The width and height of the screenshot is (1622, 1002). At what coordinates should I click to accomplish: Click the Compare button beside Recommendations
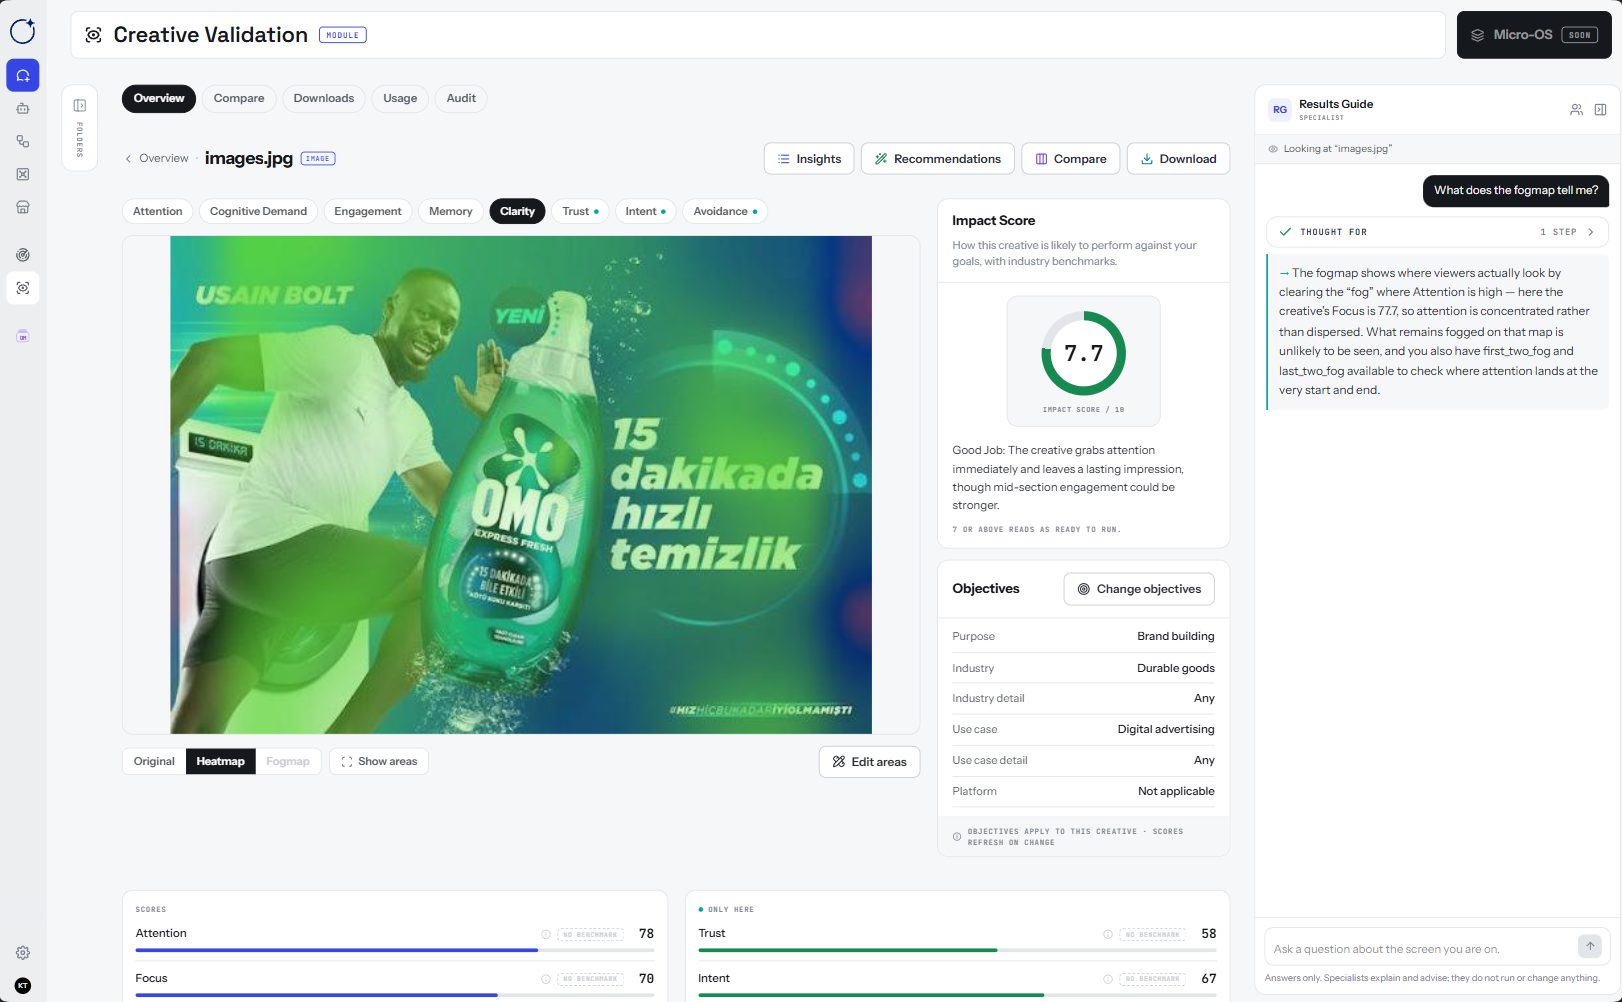[x=1070, y=159]
